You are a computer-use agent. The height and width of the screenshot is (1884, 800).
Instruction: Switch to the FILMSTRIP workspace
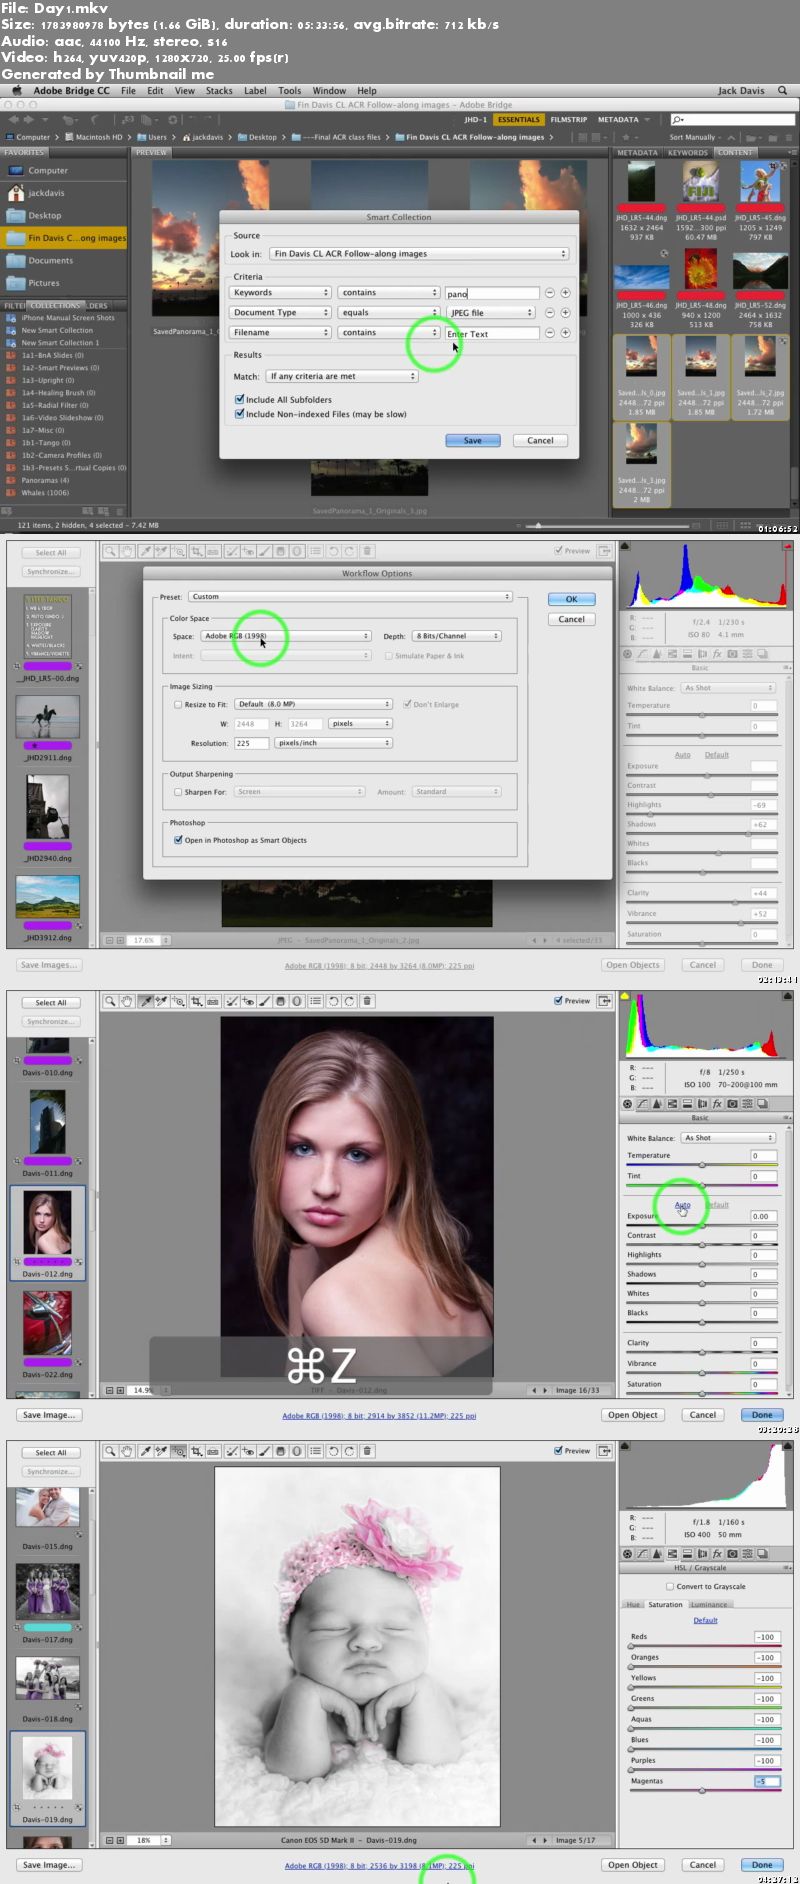click(569, 120)
